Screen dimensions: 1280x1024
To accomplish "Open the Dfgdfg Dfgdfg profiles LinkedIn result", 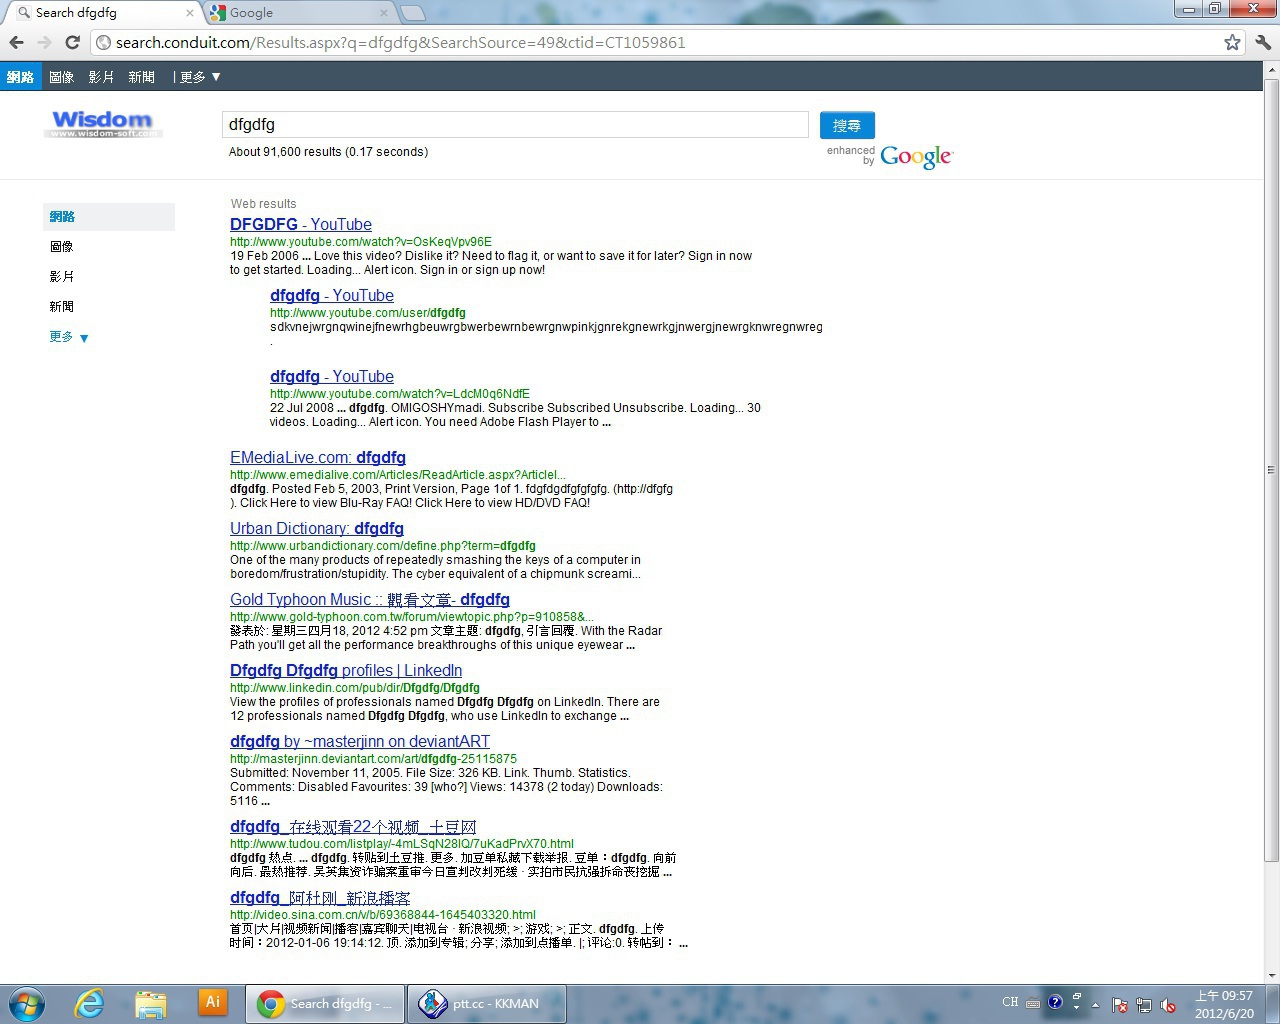I will 346,671.
